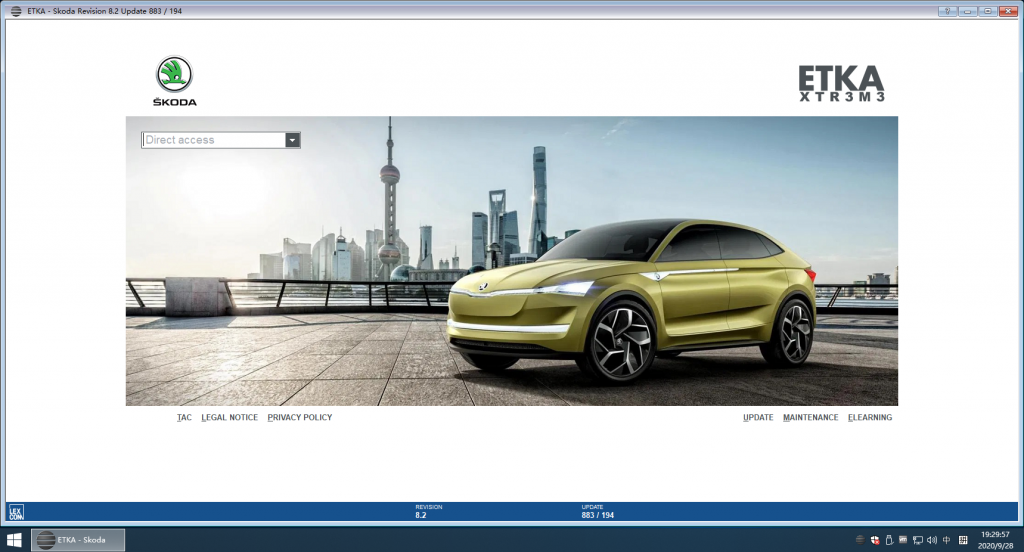
Task: Switch the Chinese input mode indicator
Action: (x=946, y=540)
